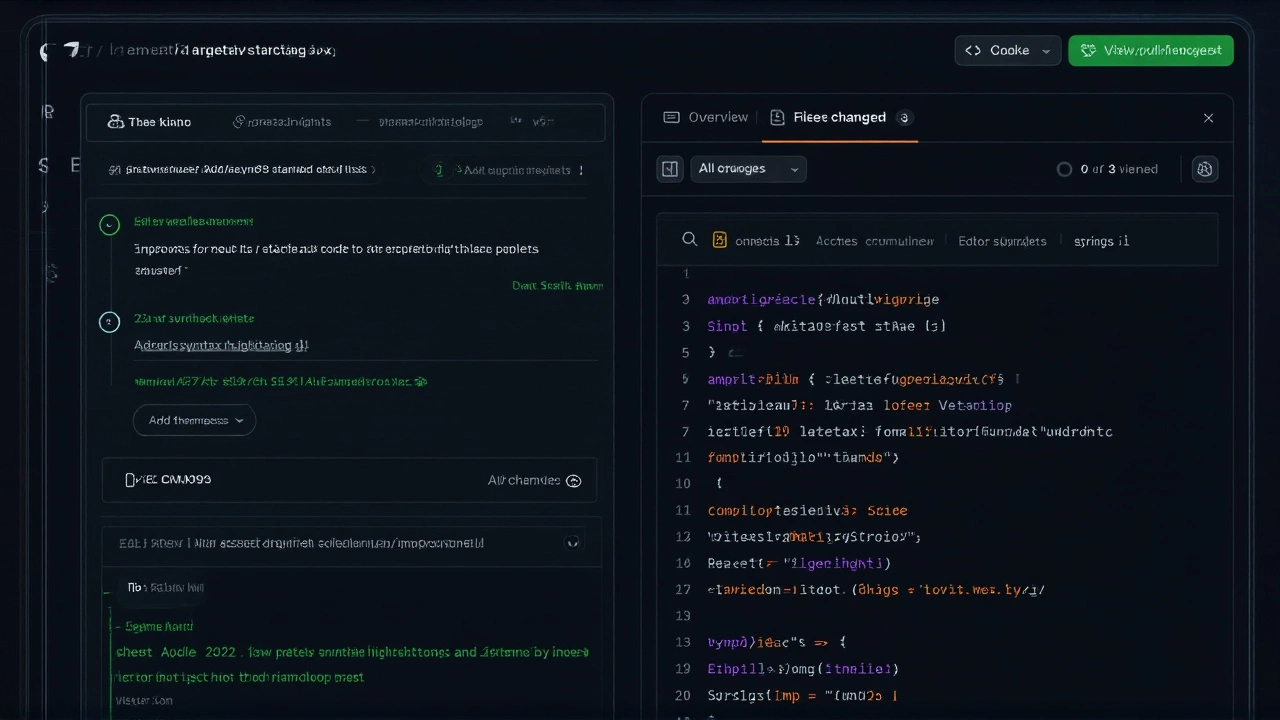Click inside the file search input field
The height and width of the screenshot is (720, 1280).
click(950, 240)
